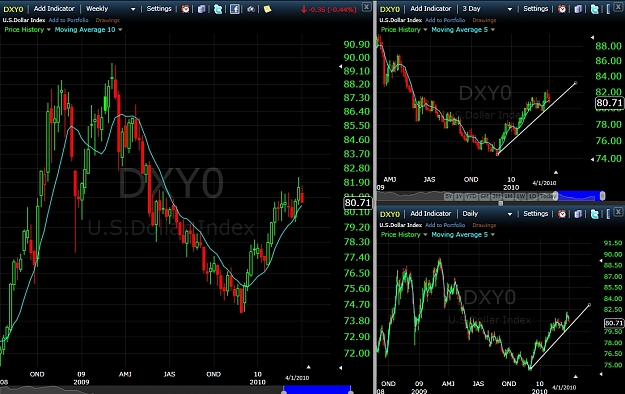Click Add to Portfolio link in Weekly chart
Viewport: 625px width, 394px height.
[69, 20]
